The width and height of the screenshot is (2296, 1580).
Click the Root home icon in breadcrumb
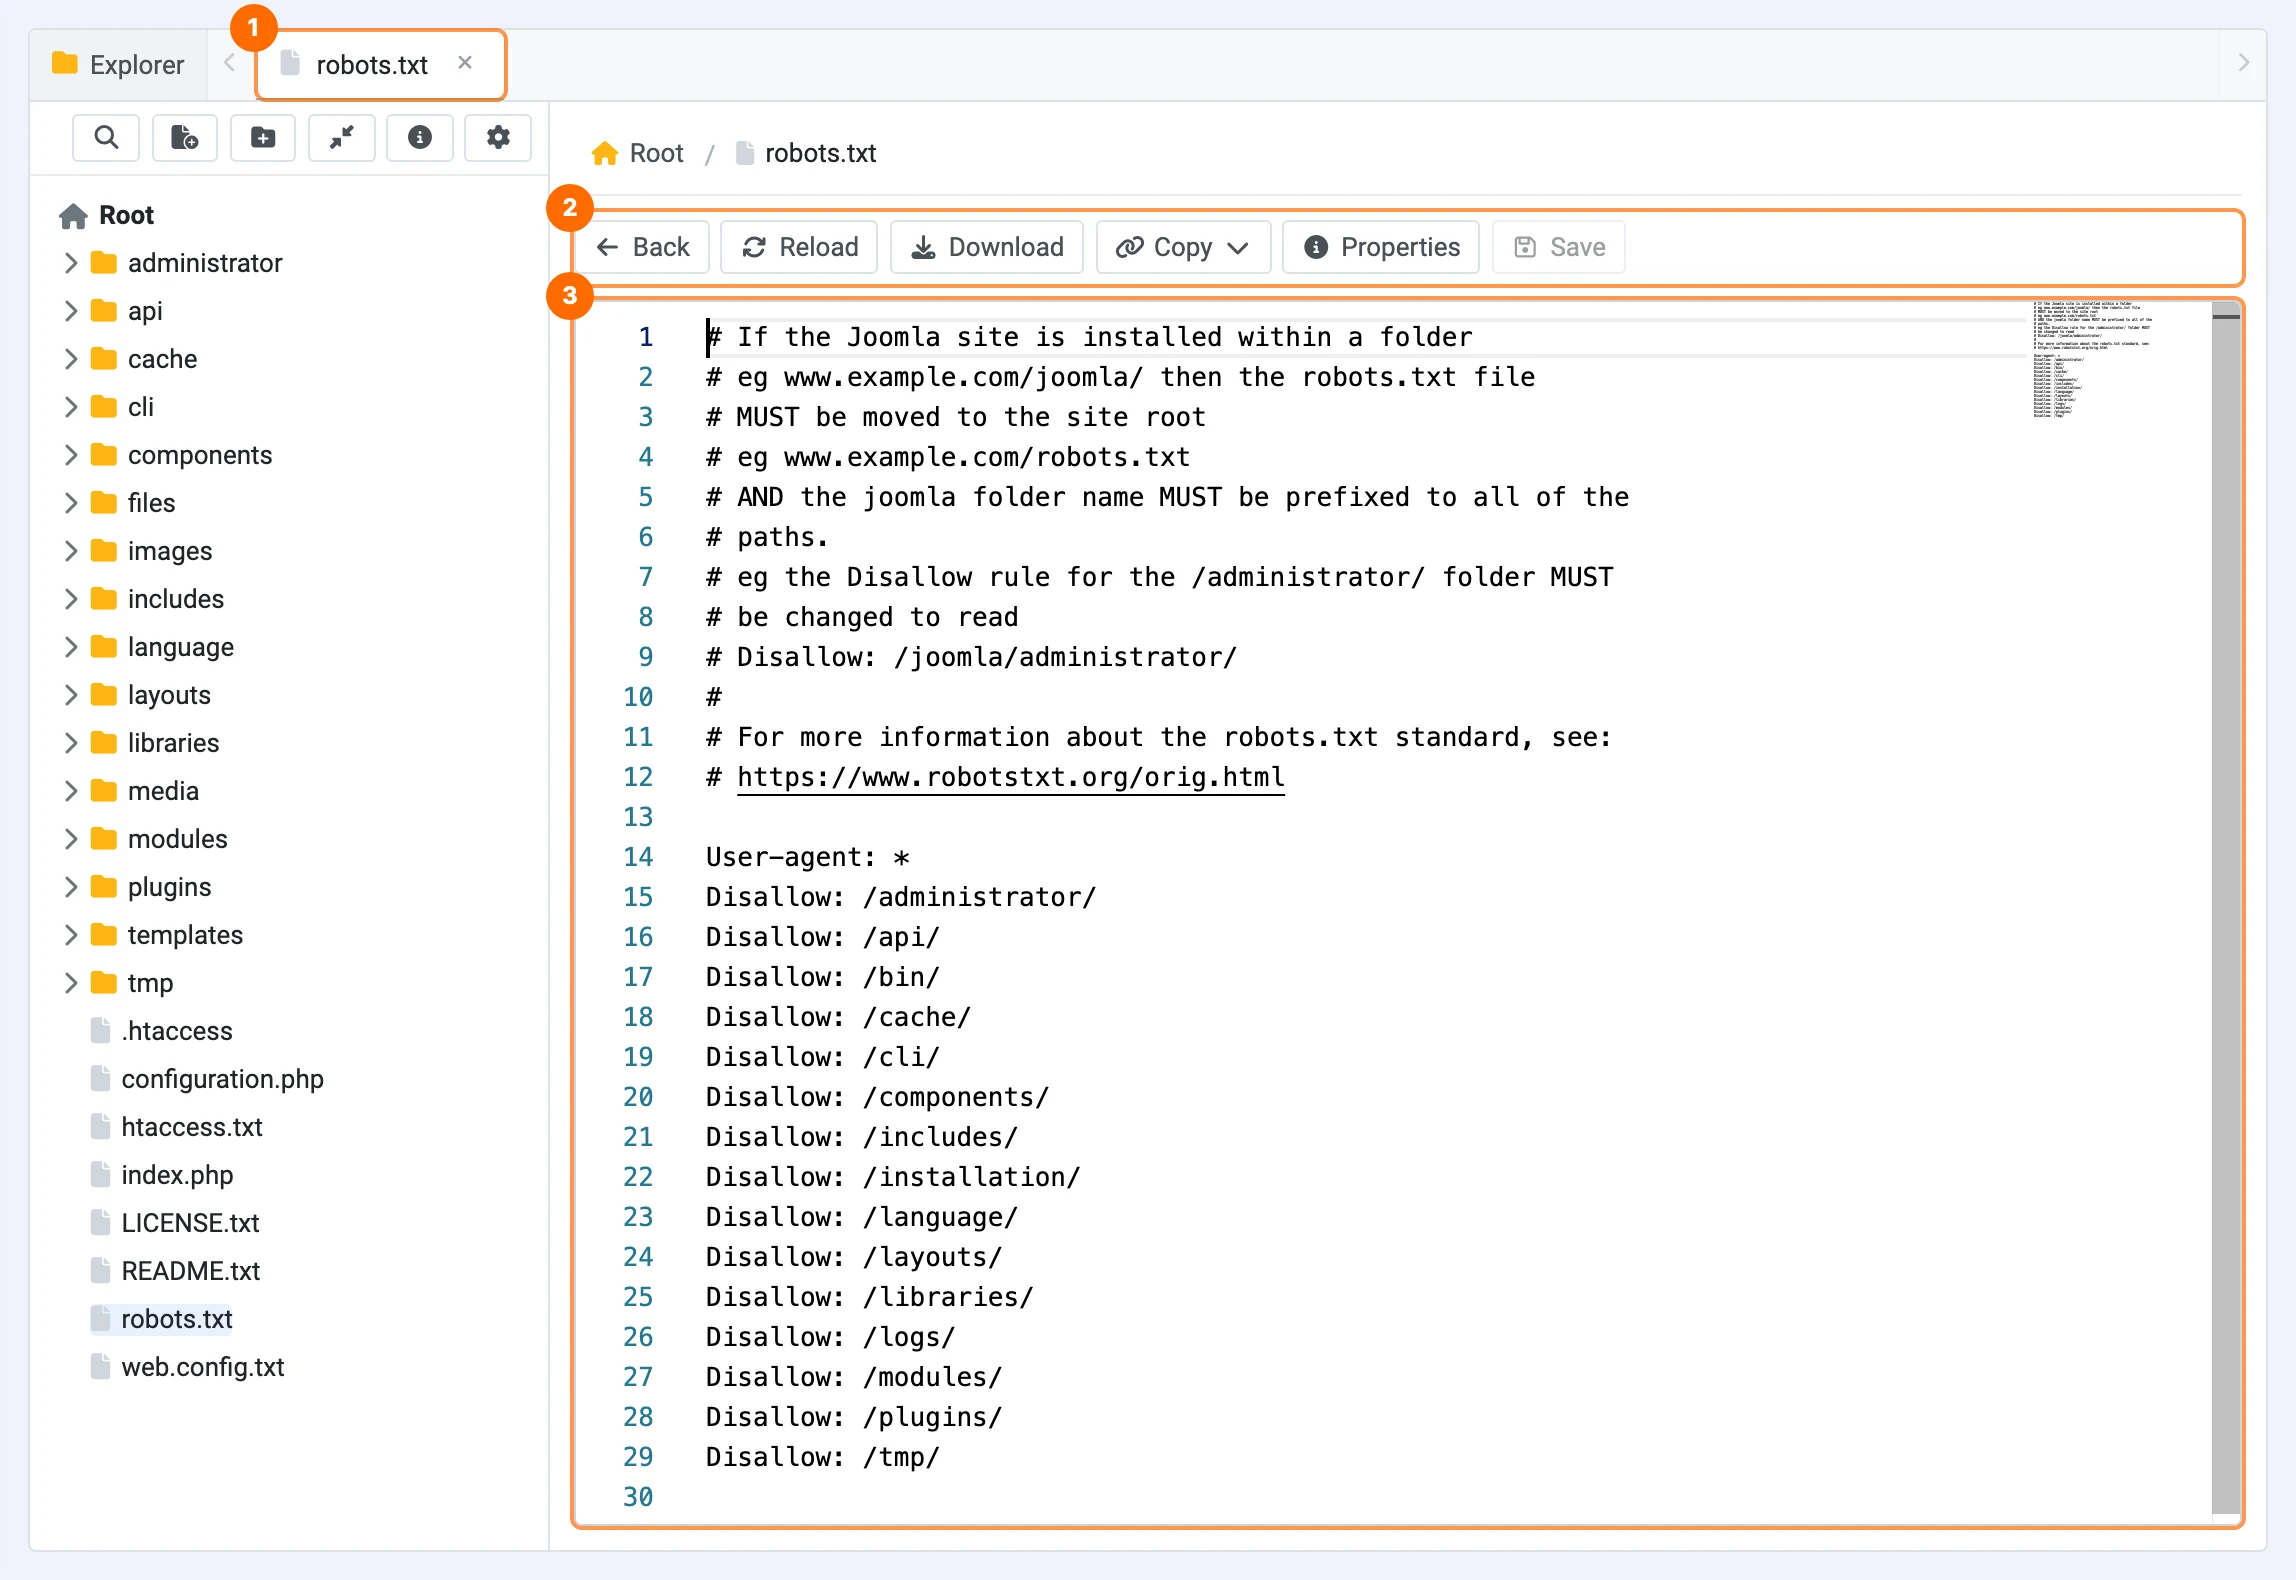coord(605,153)
